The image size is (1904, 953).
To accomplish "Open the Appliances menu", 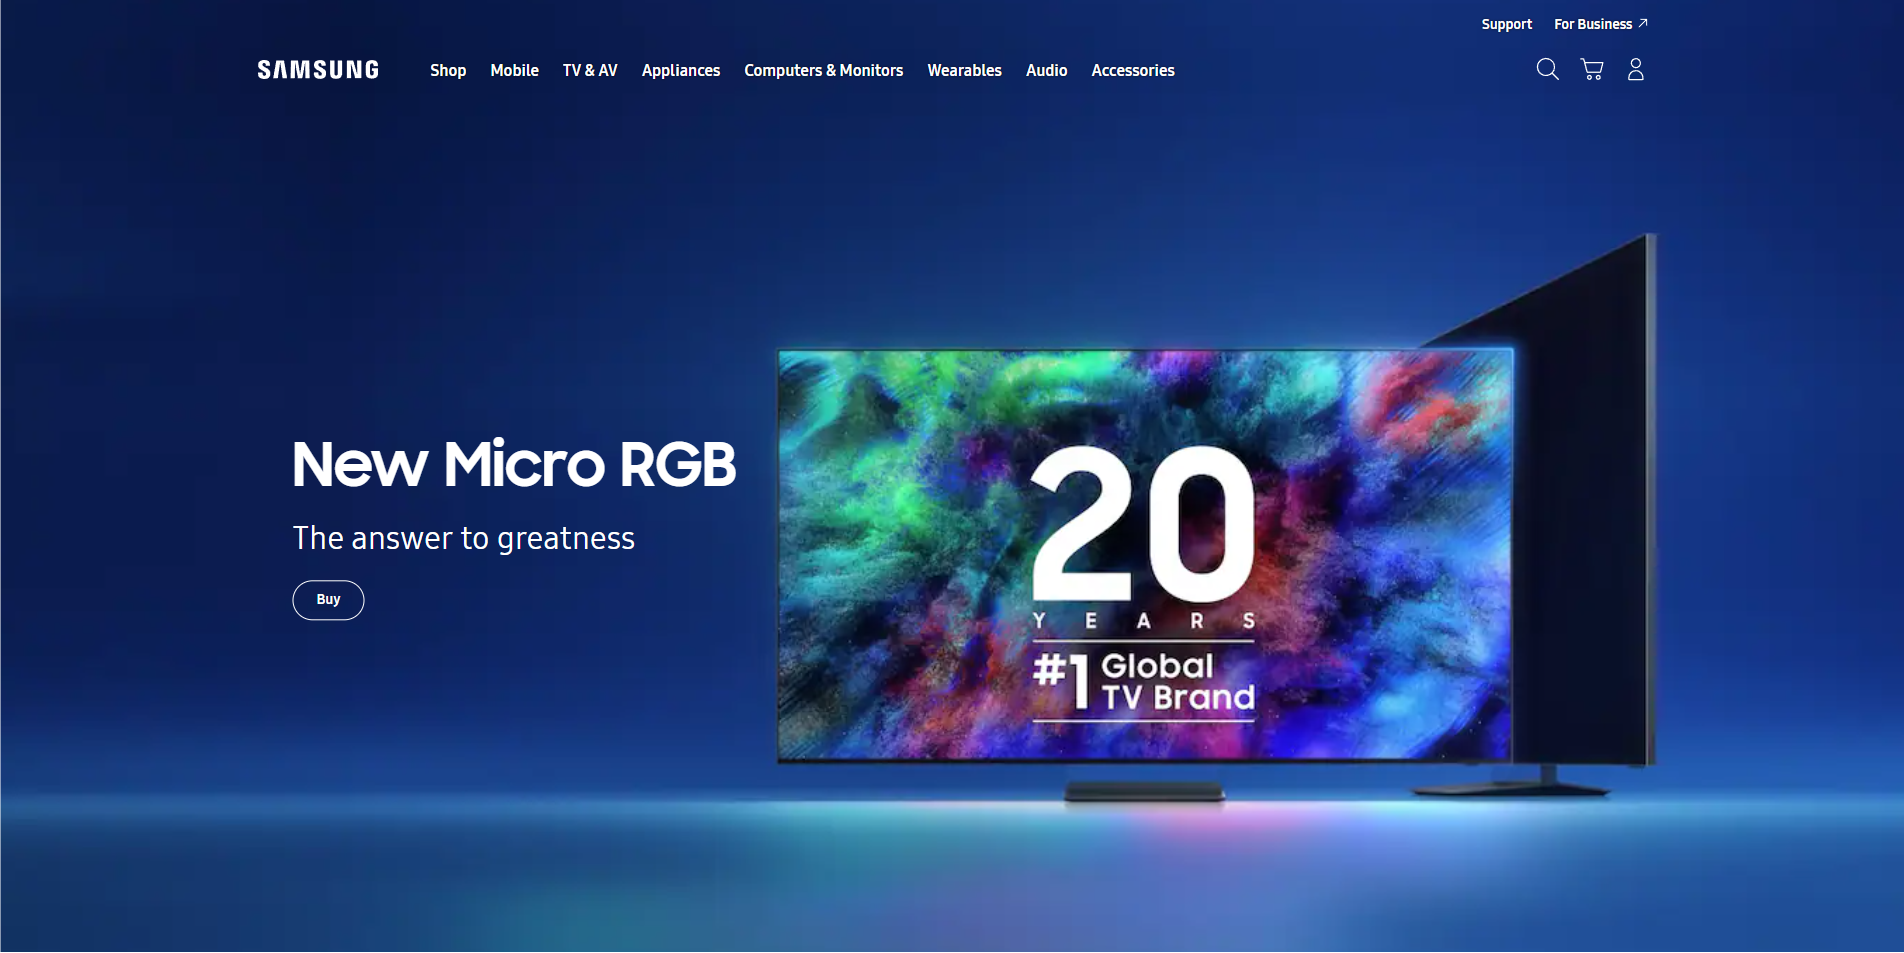I will [681, 70].
